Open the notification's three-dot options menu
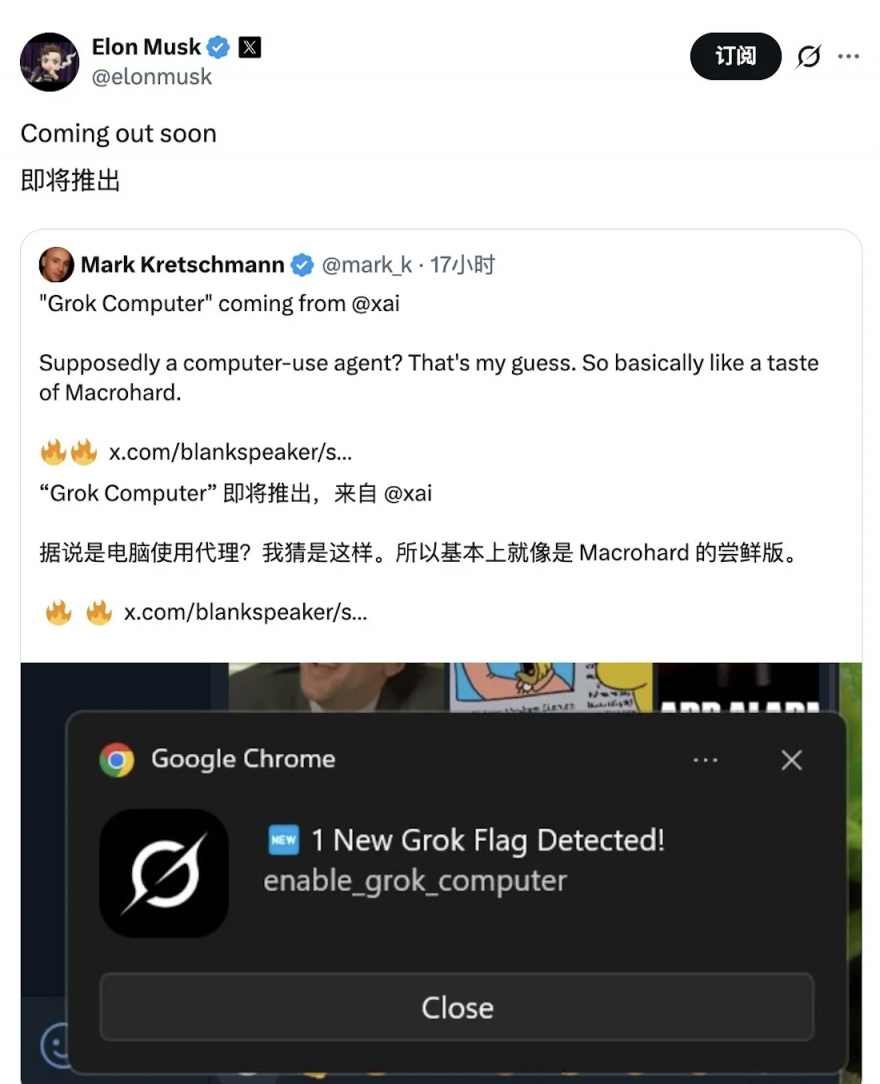This screenshot has width=880, height=1084. (705, 760)
